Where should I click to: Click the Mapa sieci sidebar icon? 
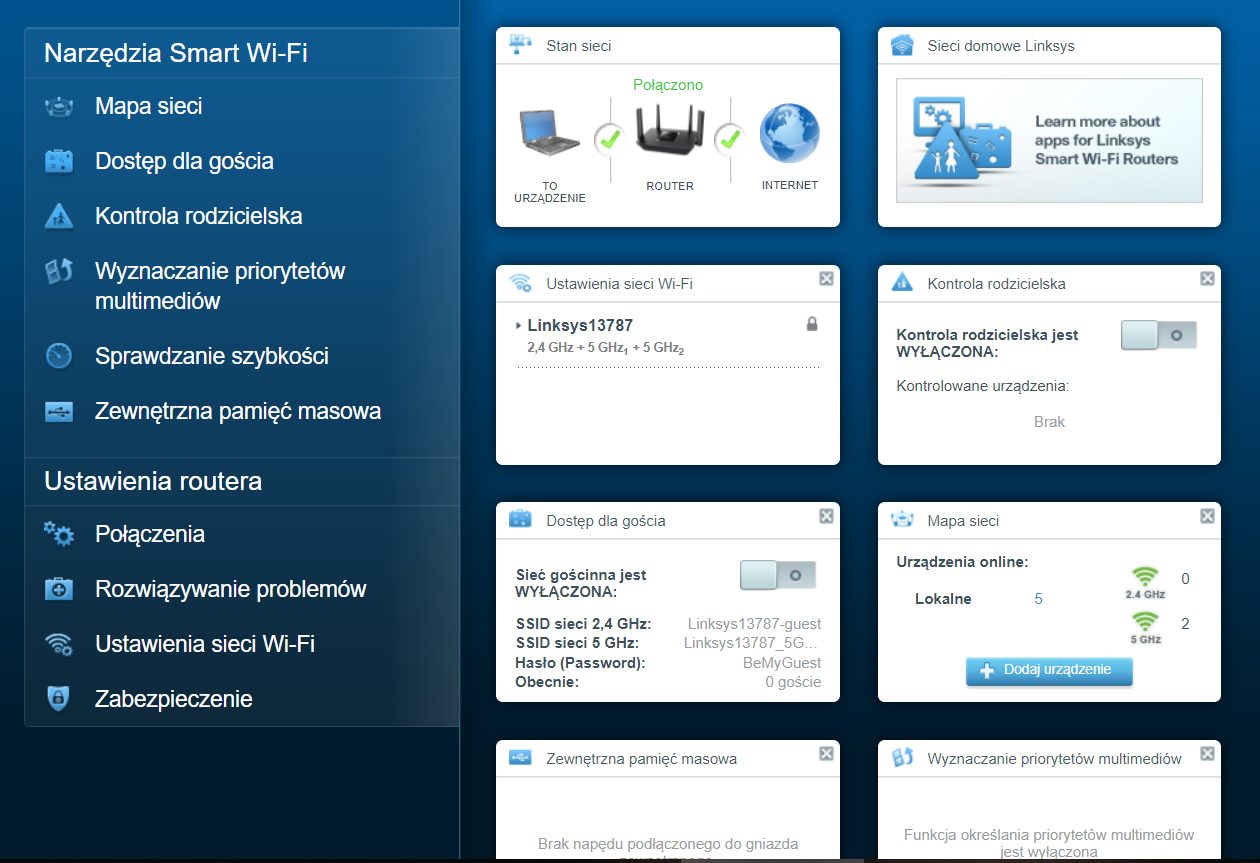coord(59,107)
